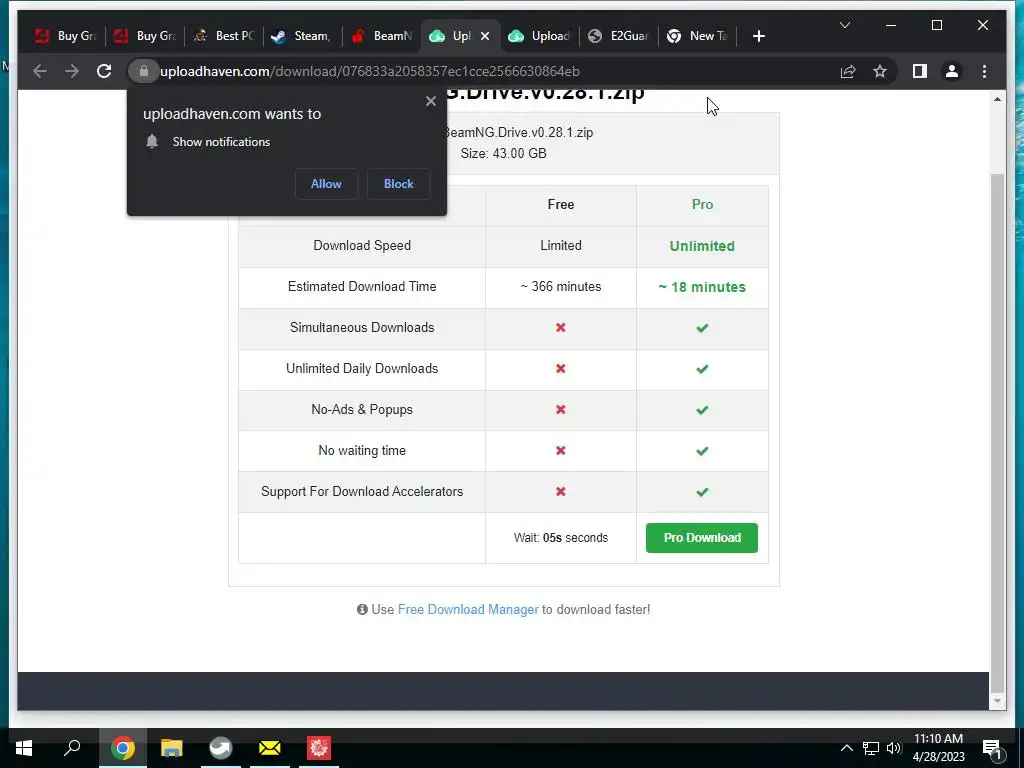Open volume control tray icon

893,748
